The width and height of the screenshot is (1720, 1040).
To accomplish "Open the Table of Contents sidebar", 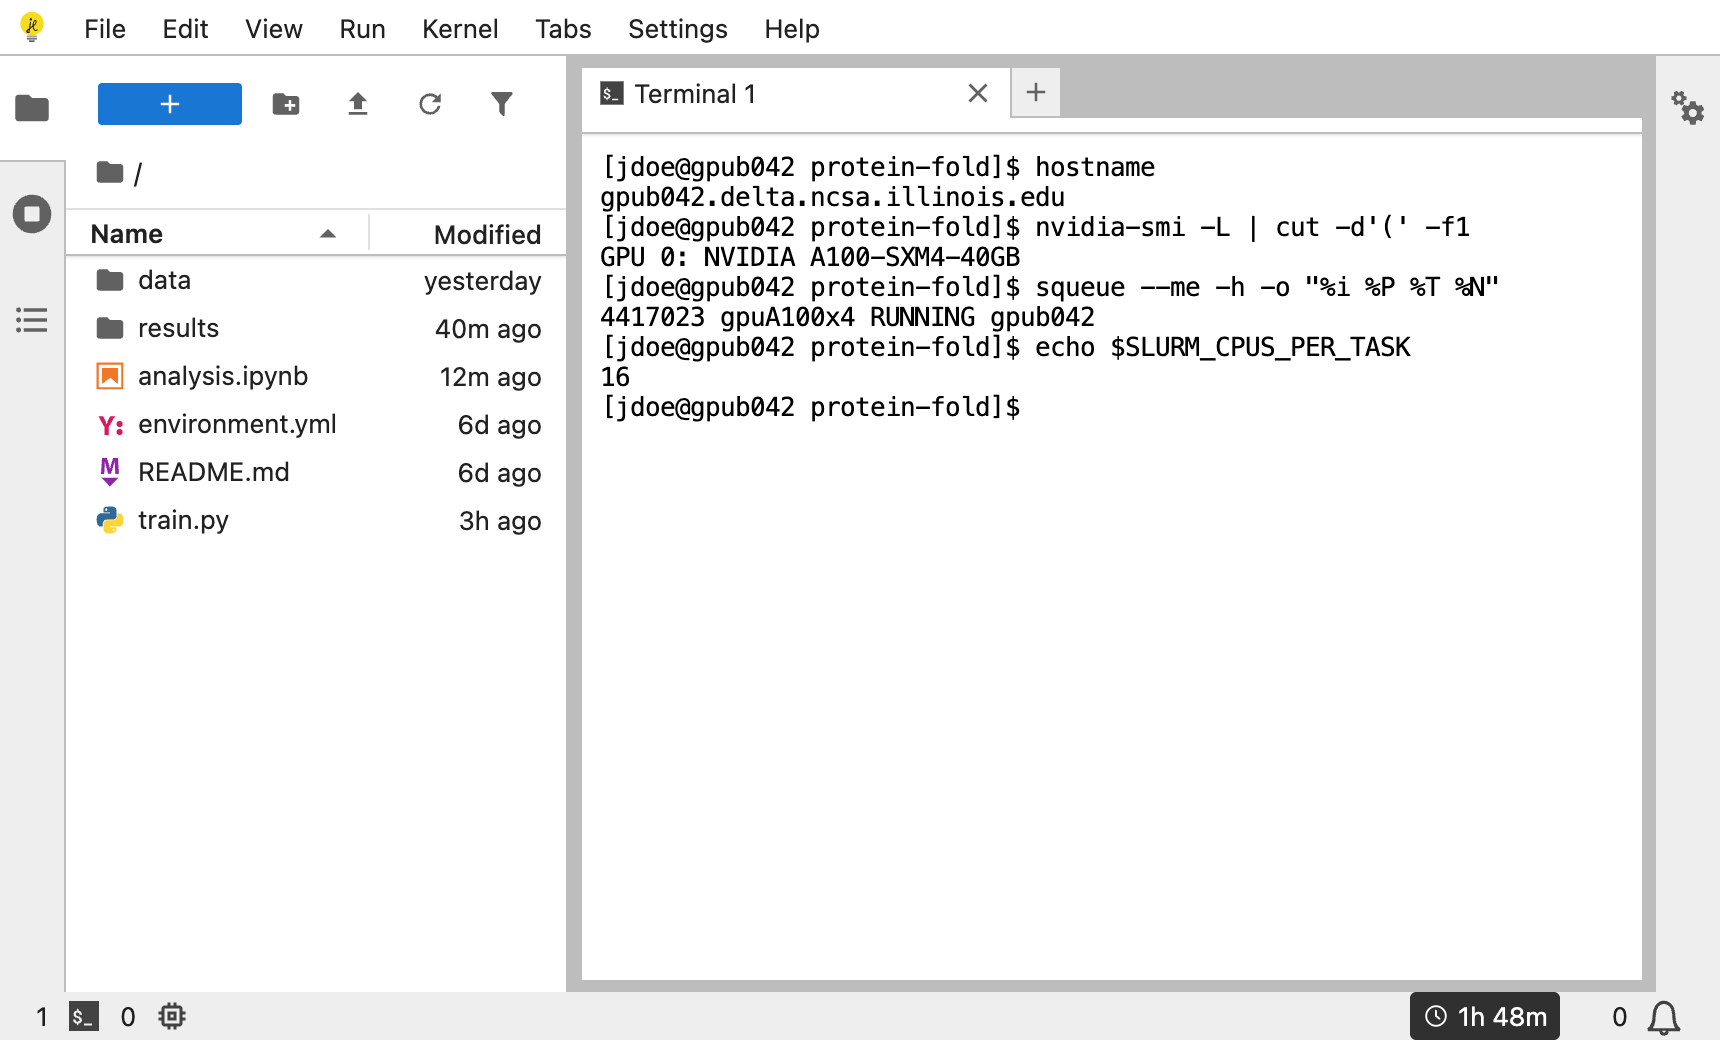I will (x=32, y=320).
